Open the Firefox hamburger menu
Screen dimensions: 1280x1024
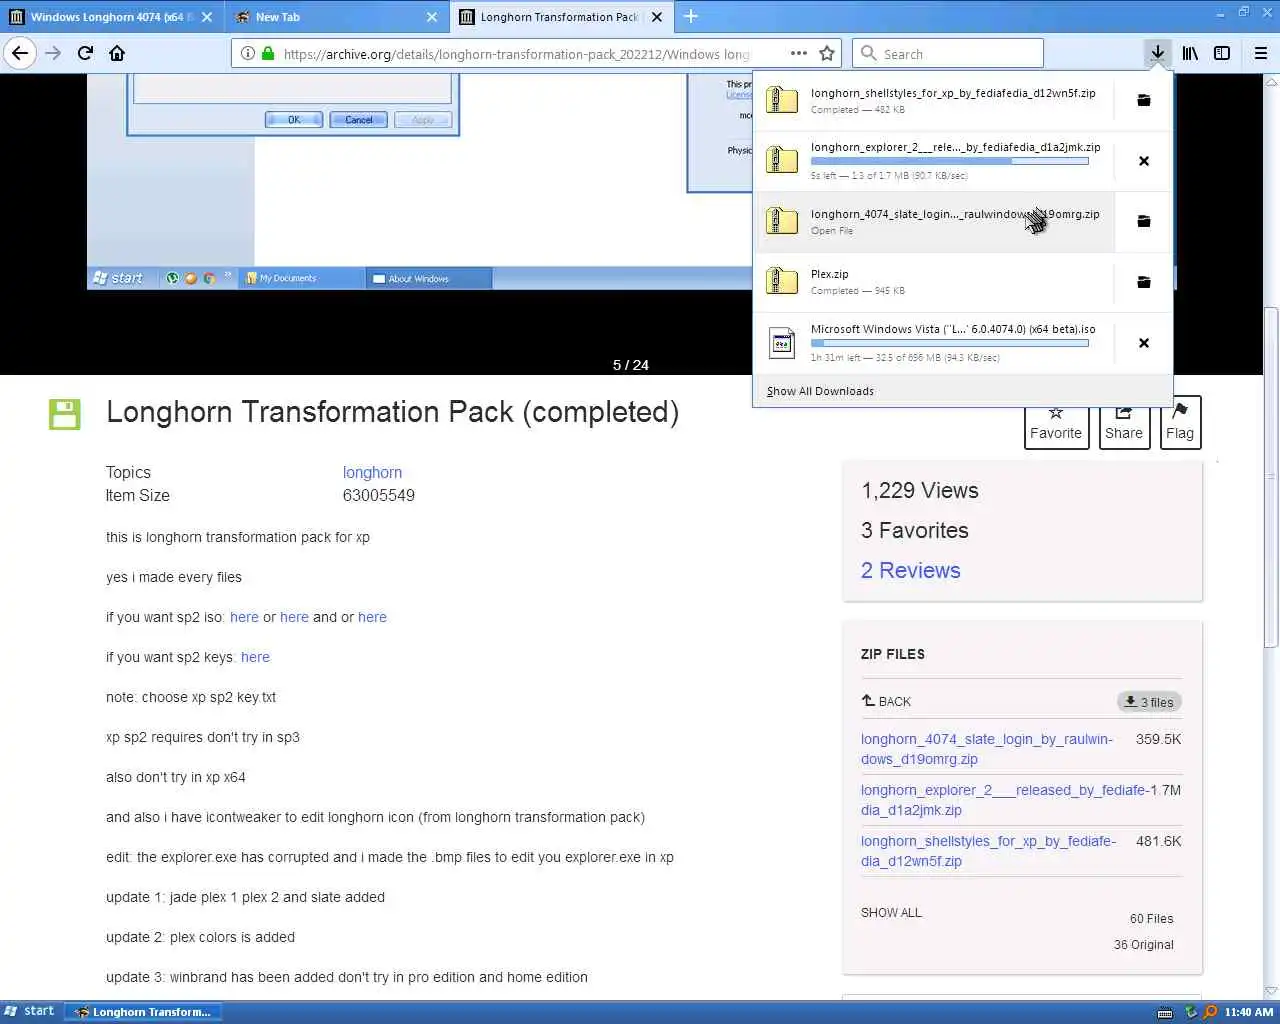point(1261,53)
